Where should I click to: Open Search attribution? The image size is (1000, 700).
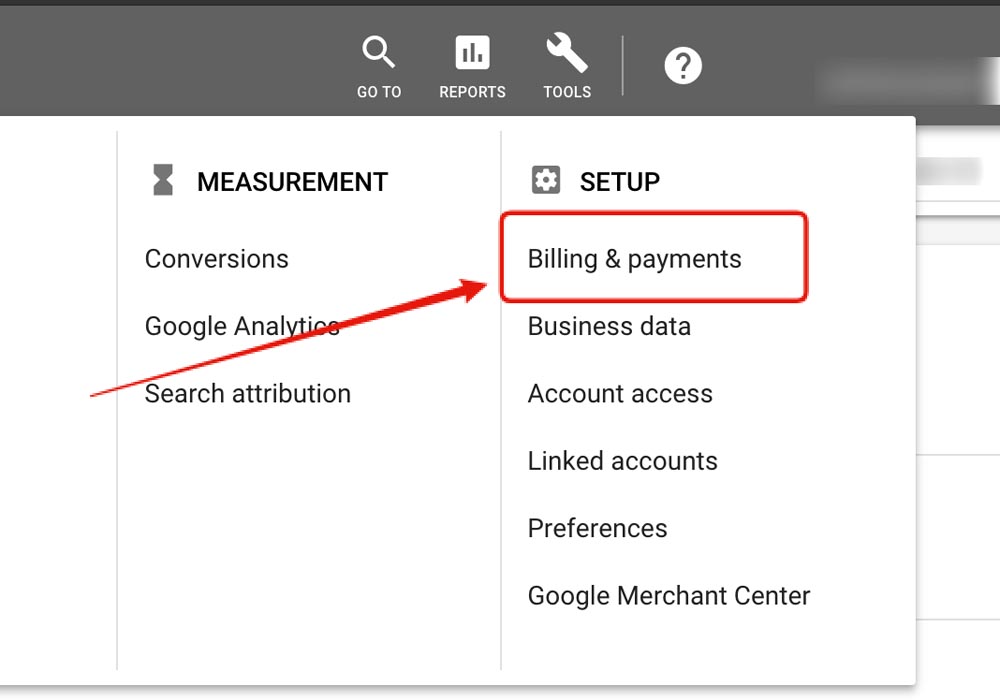[x=247, y=393]
